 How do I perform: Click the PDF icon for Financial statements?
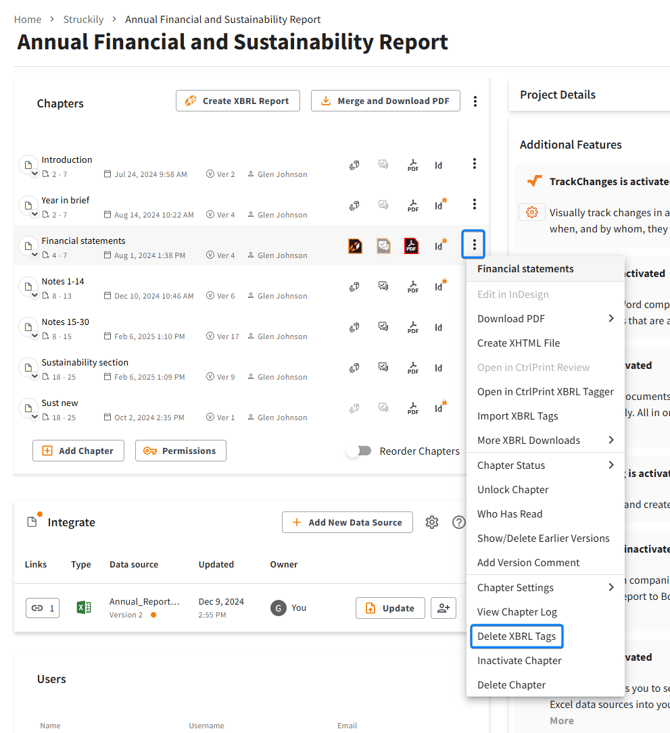pyautogui.click(x=411, y=246)
